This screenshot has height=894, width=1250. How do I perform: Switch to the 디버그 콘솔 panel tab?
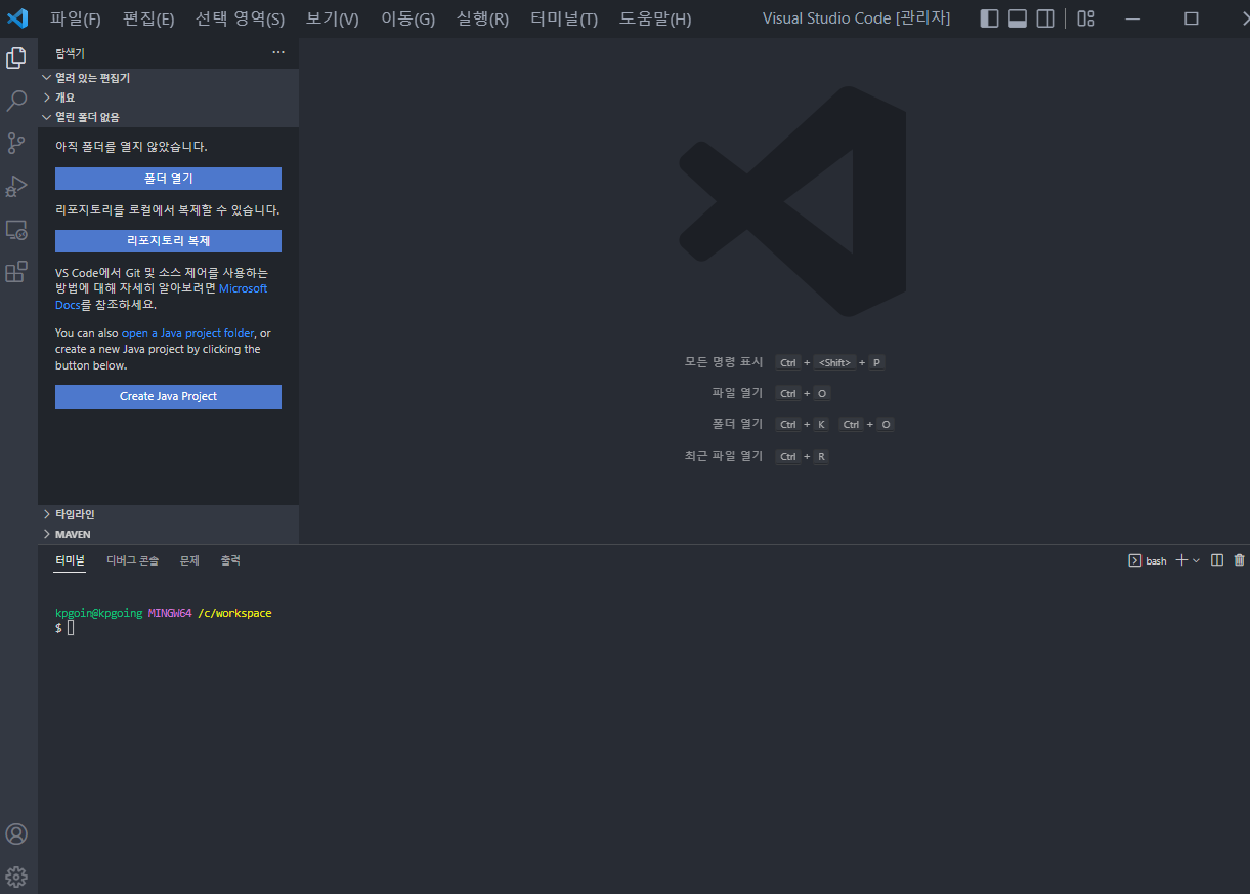(133, 561)
